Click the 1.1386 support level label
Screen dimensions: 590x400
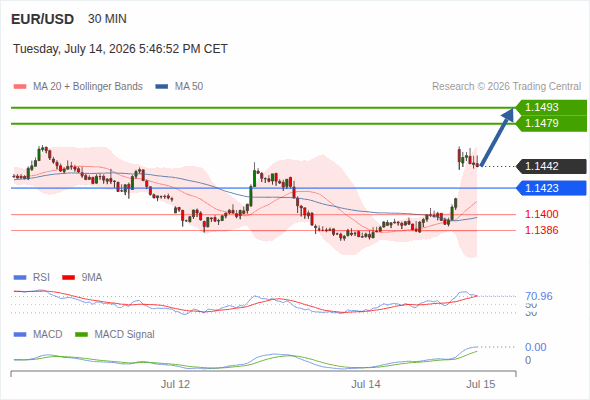541,230
